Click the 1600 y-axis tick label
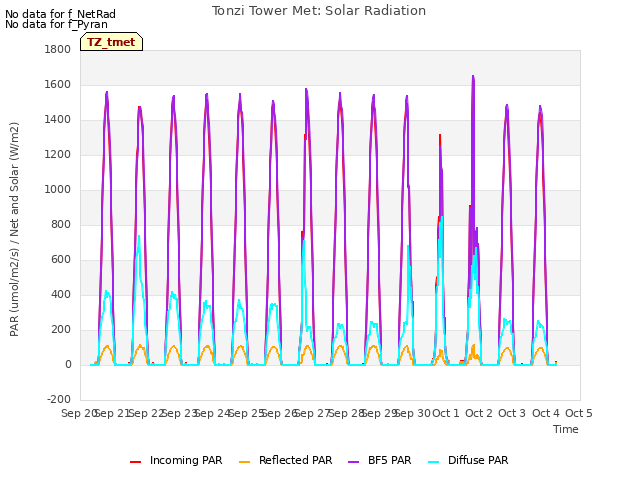The height and width of the screenshot is (480, 640). (x=58, y=84)
